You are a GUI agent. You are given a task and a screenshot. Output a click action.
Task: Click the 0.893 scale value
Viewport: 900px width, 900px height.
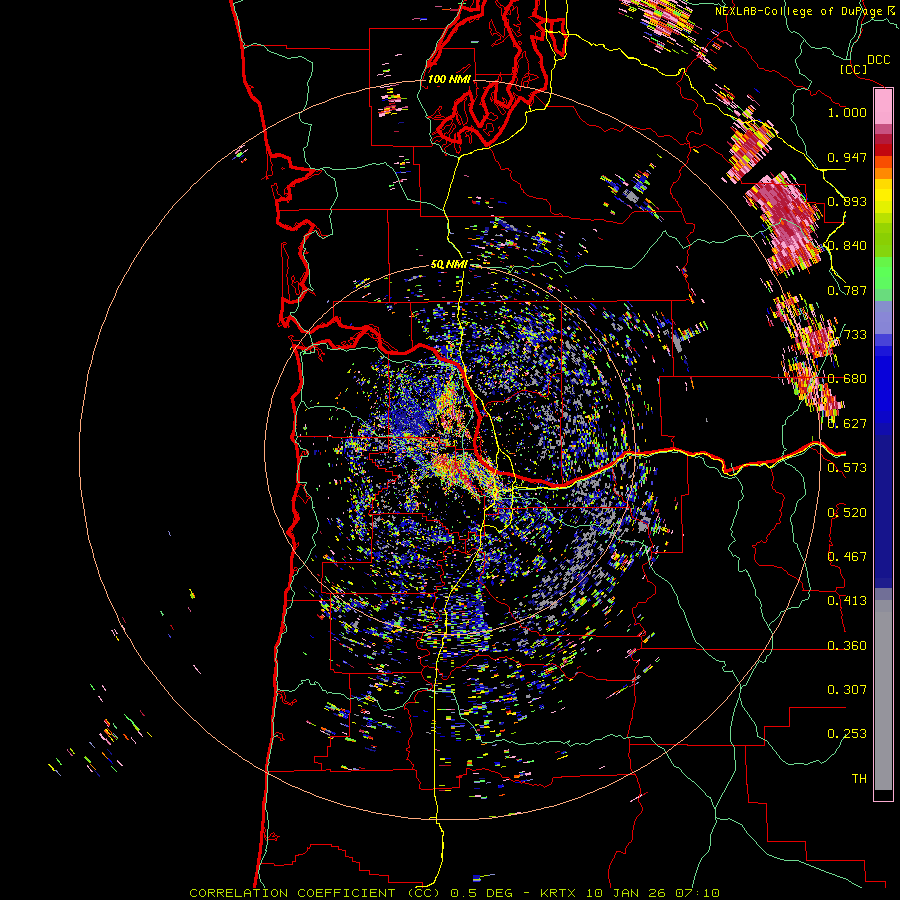tap(847, 201)
